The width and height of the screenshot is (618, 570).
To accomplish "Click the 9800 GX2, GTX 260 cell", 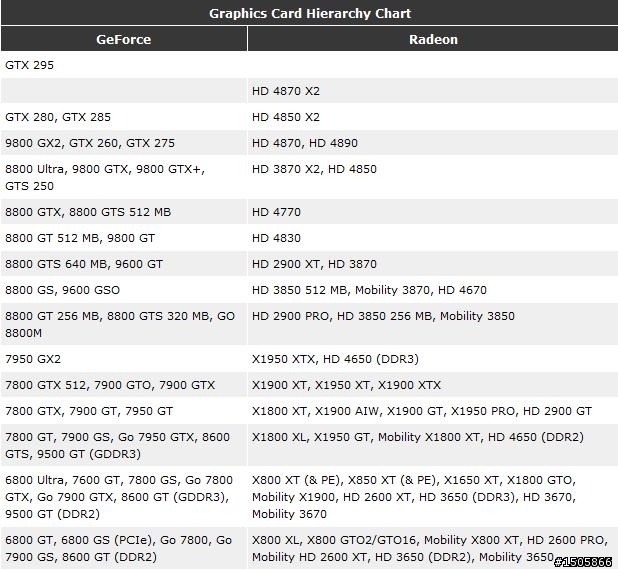I will point(124,143).
